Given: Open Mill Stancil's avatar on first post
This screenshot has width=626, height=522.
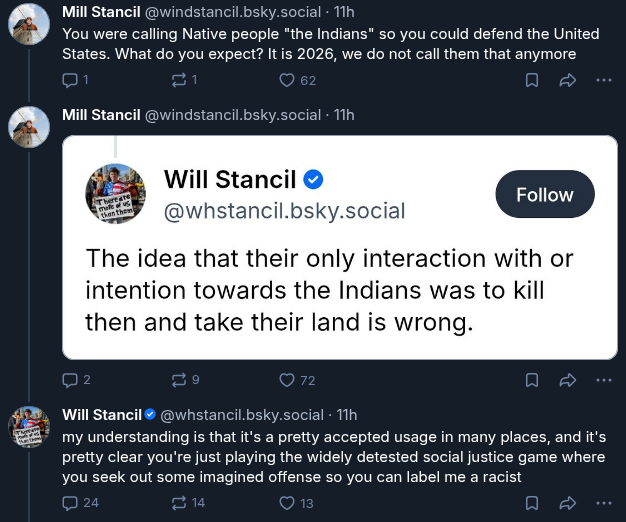Looking at the screenshot, I should [29, 23].
